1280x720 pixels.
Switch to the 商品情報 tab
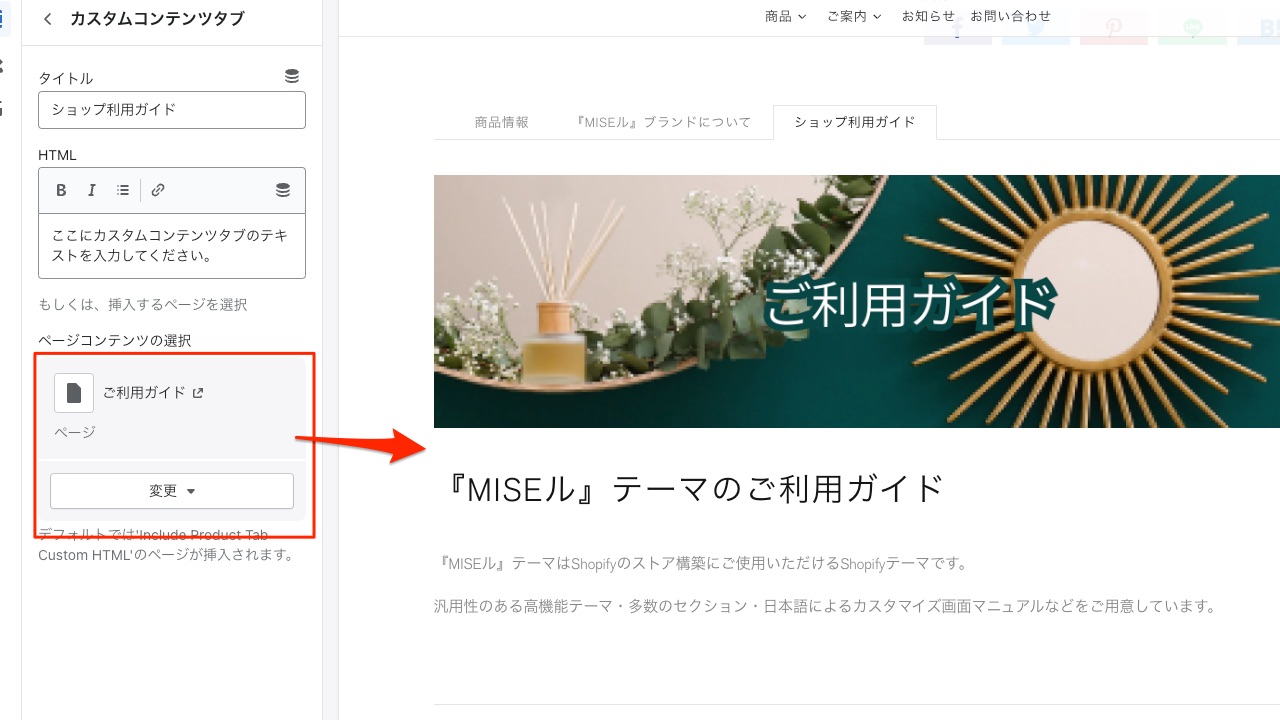[502, 122]
